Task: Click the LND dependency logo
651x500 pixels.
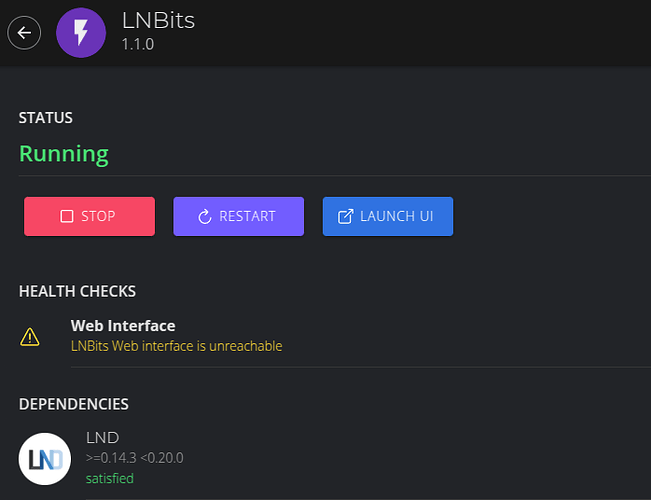Action: [x=45, y=459]
